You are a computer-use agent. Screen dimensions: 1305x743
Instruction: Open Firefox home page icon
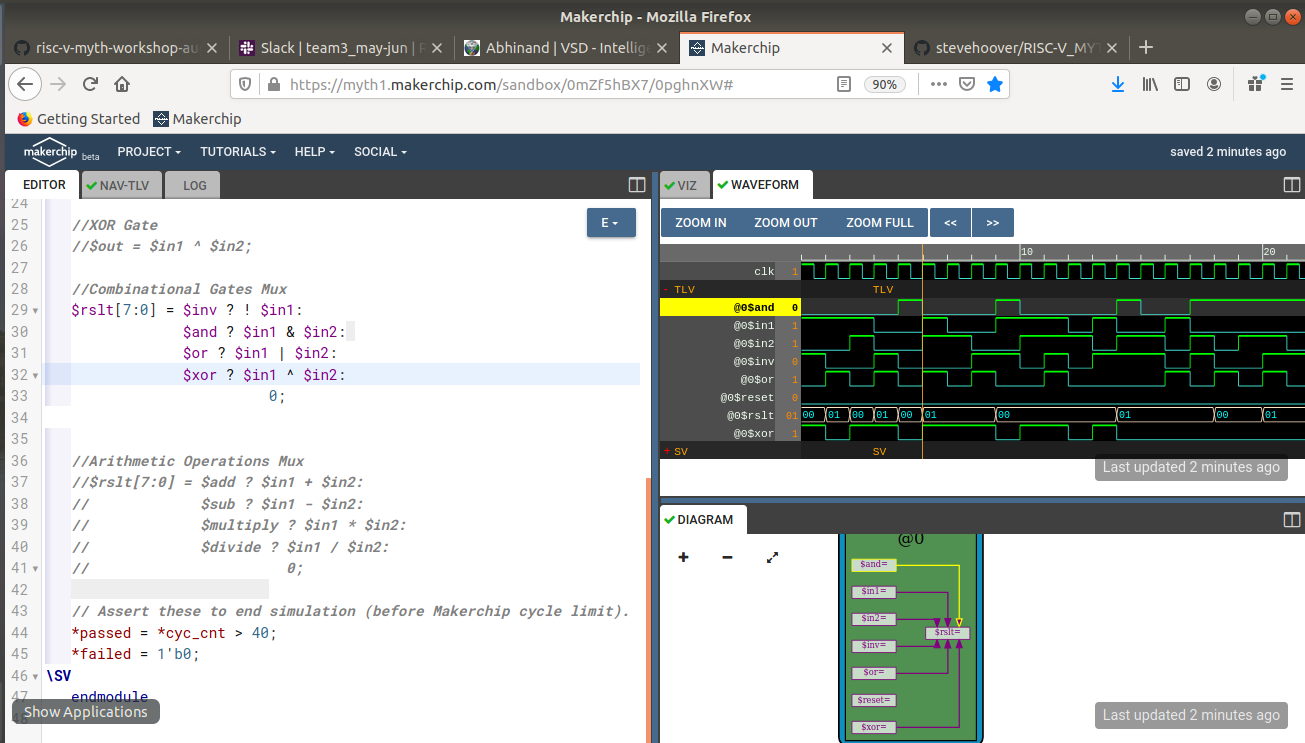pos(122,85)
